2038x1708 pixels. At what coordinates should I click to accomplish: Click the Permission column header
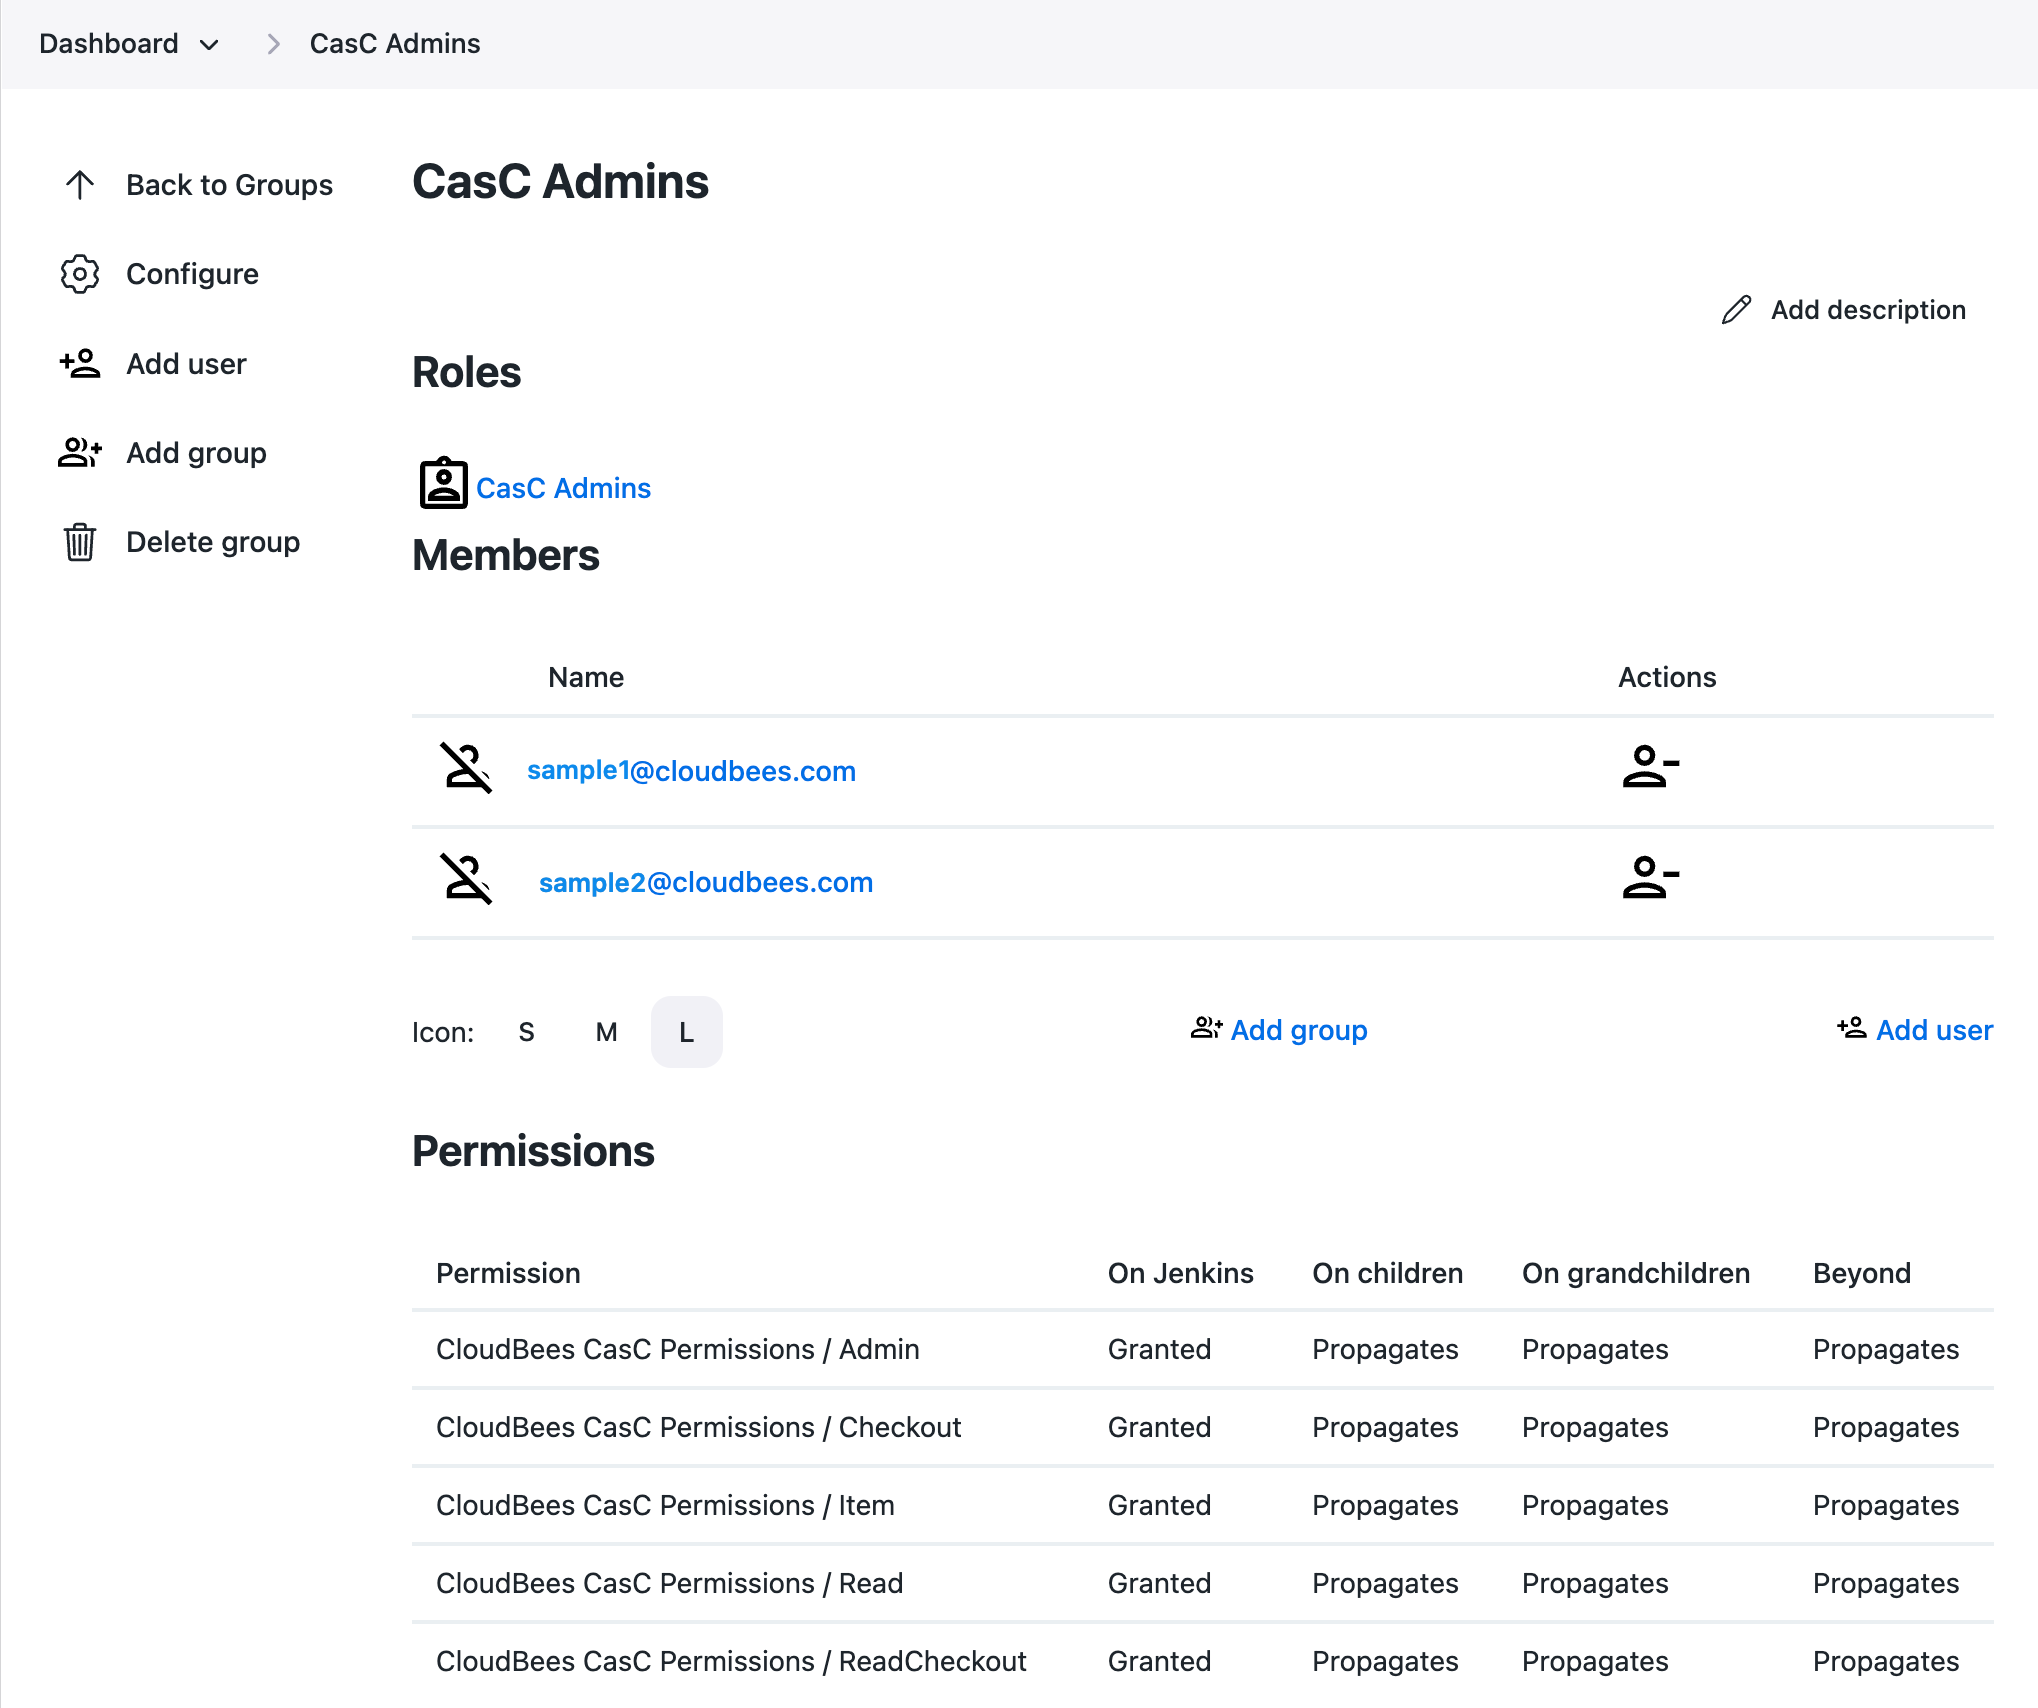click(x=508, y=1273)
